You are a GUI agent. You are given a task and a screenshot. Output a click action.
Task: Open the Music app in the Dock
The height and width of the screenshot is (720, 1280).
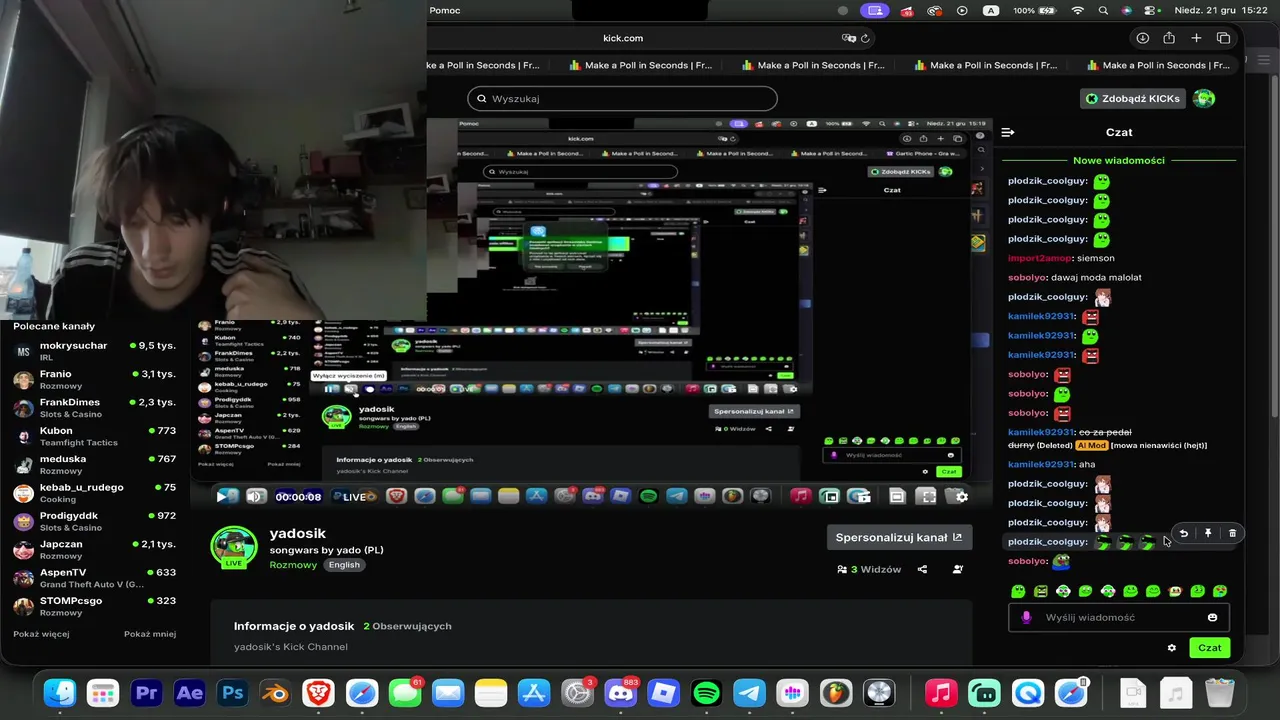941,692
